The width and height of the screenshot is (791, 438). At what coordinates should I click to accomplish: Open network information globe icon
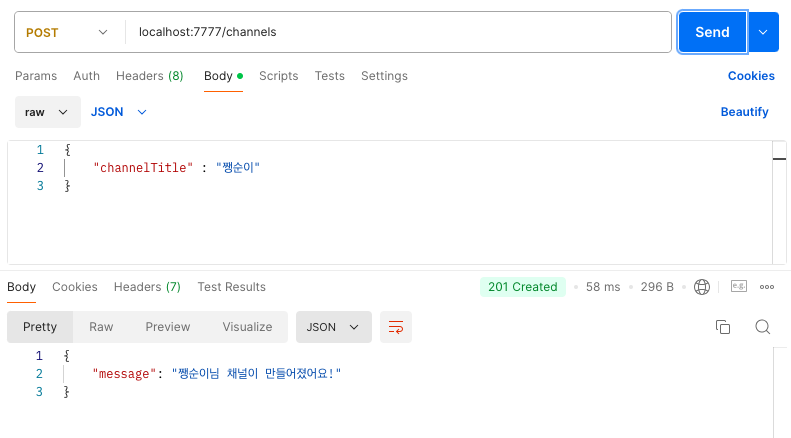pyautogui.click(x=702, y=287)
